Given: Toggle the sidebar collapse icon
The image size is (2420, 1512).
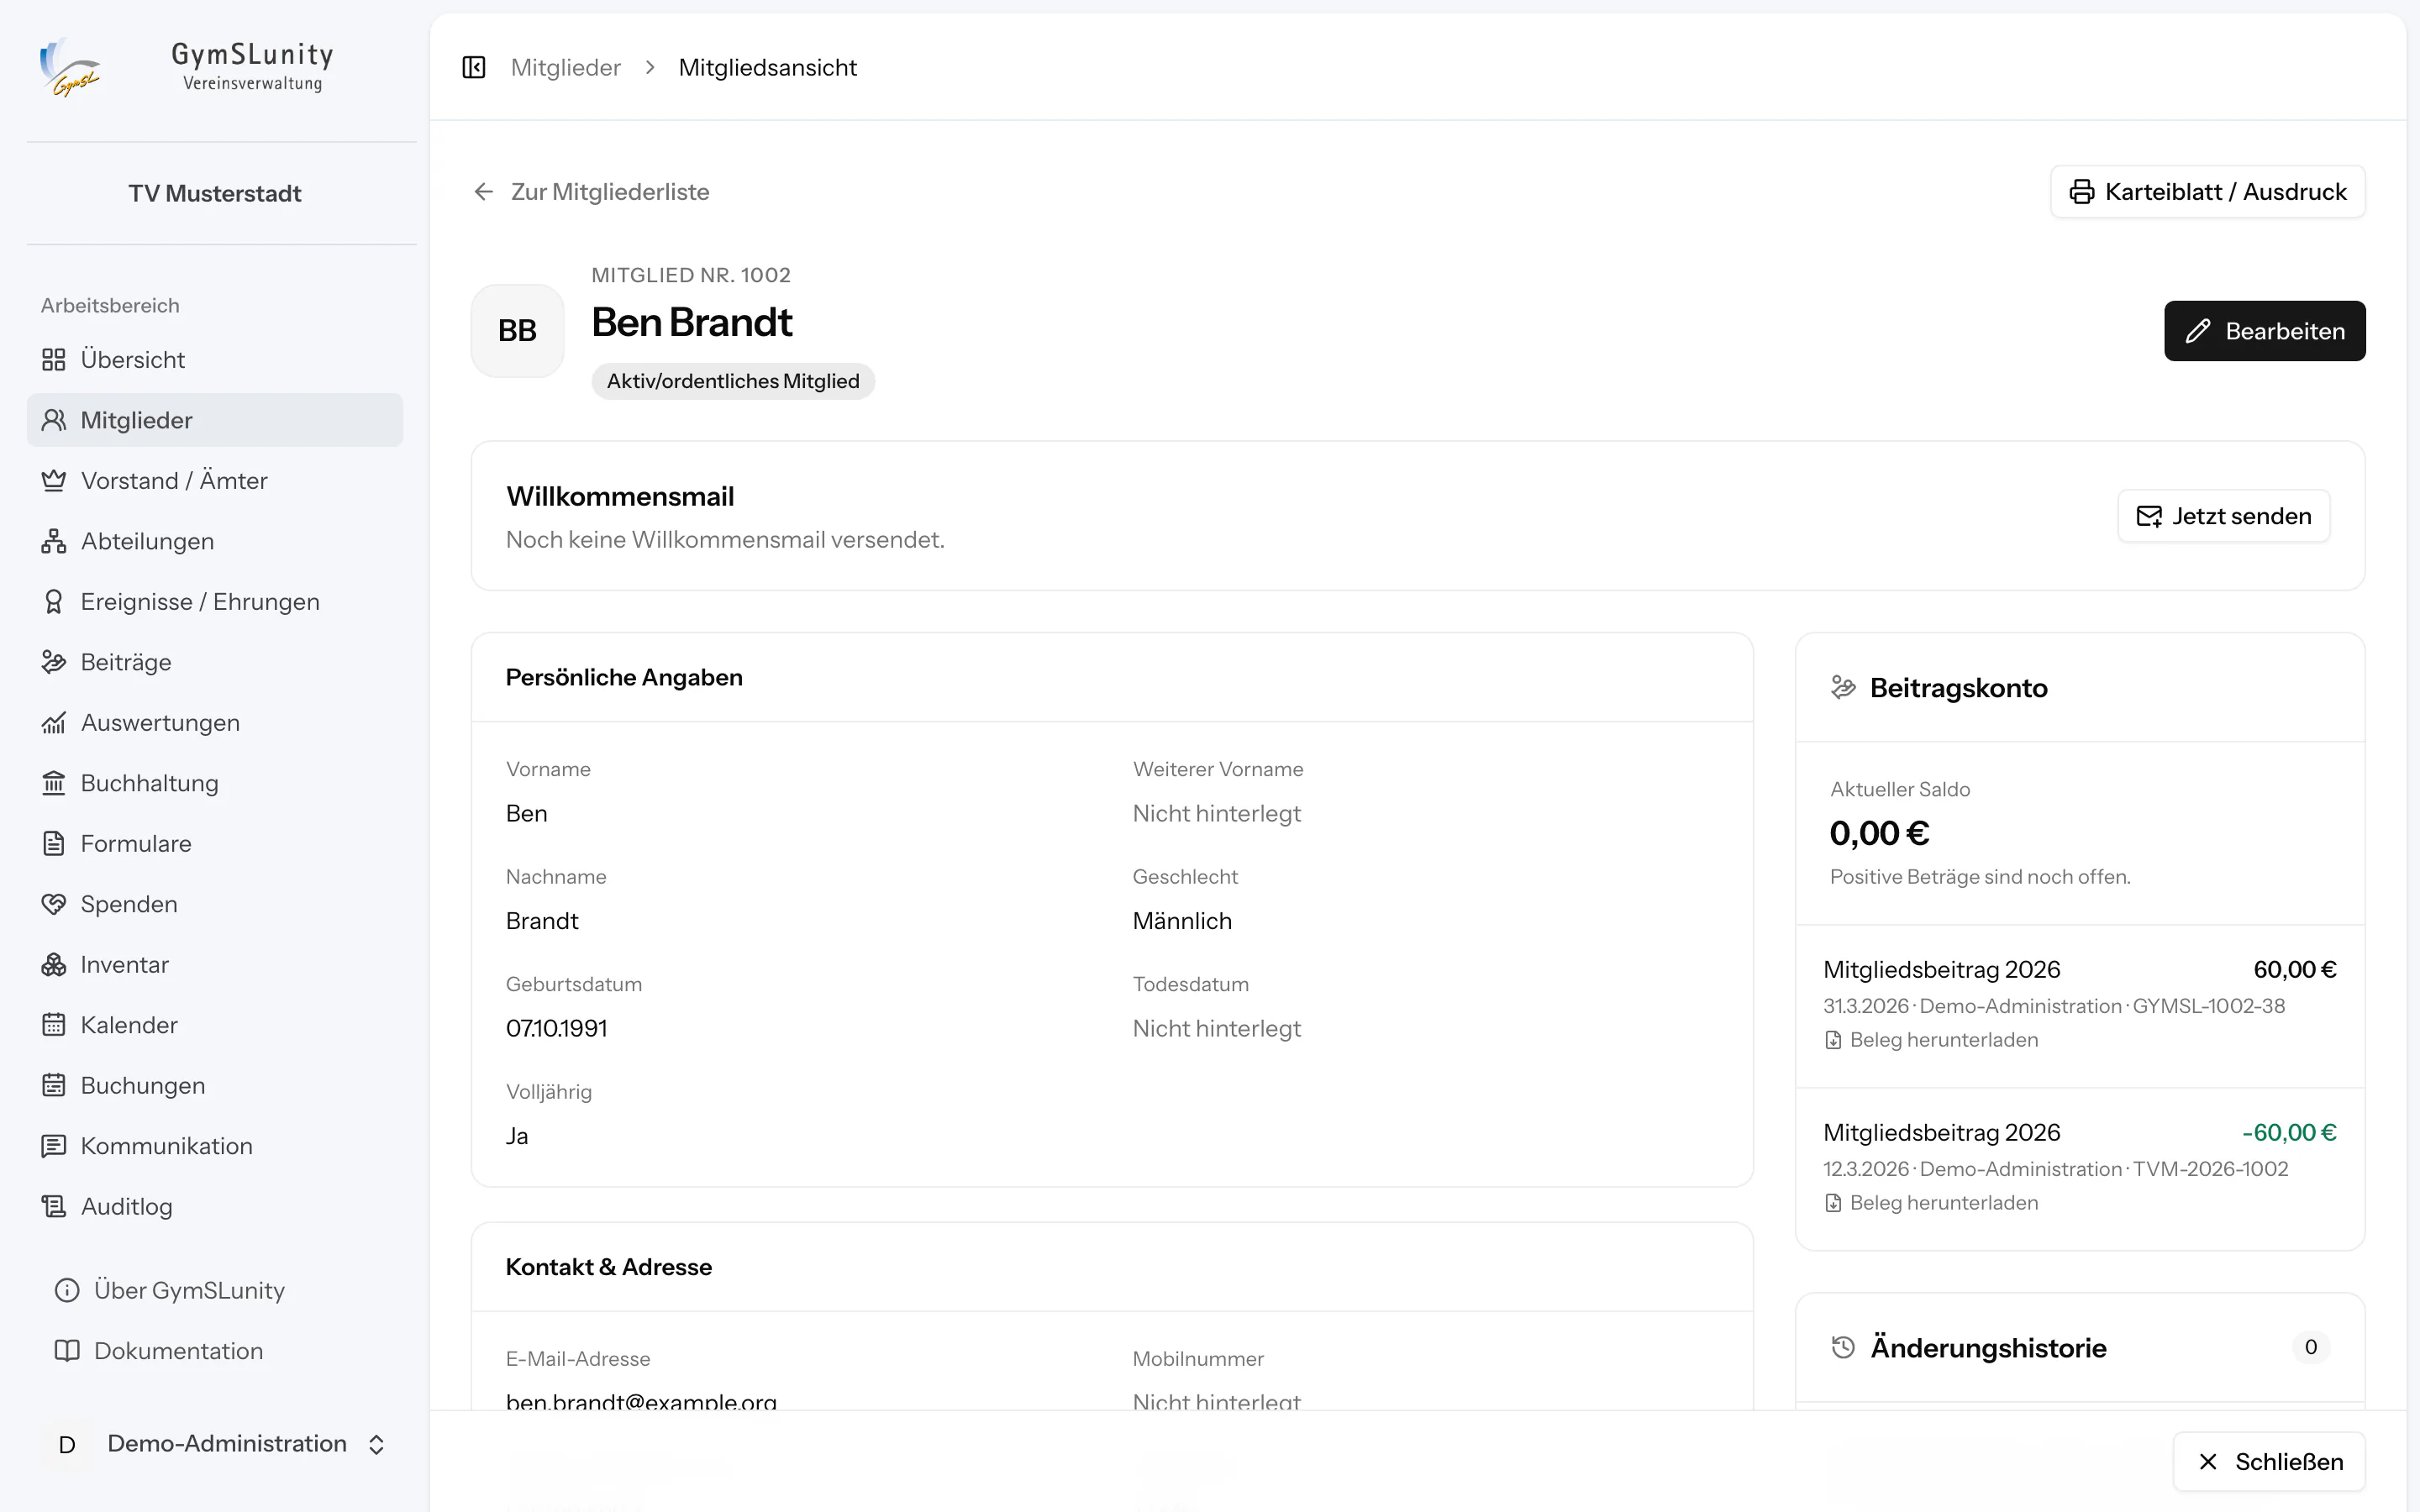Looking at the screenshot, I should pos(474,67).
